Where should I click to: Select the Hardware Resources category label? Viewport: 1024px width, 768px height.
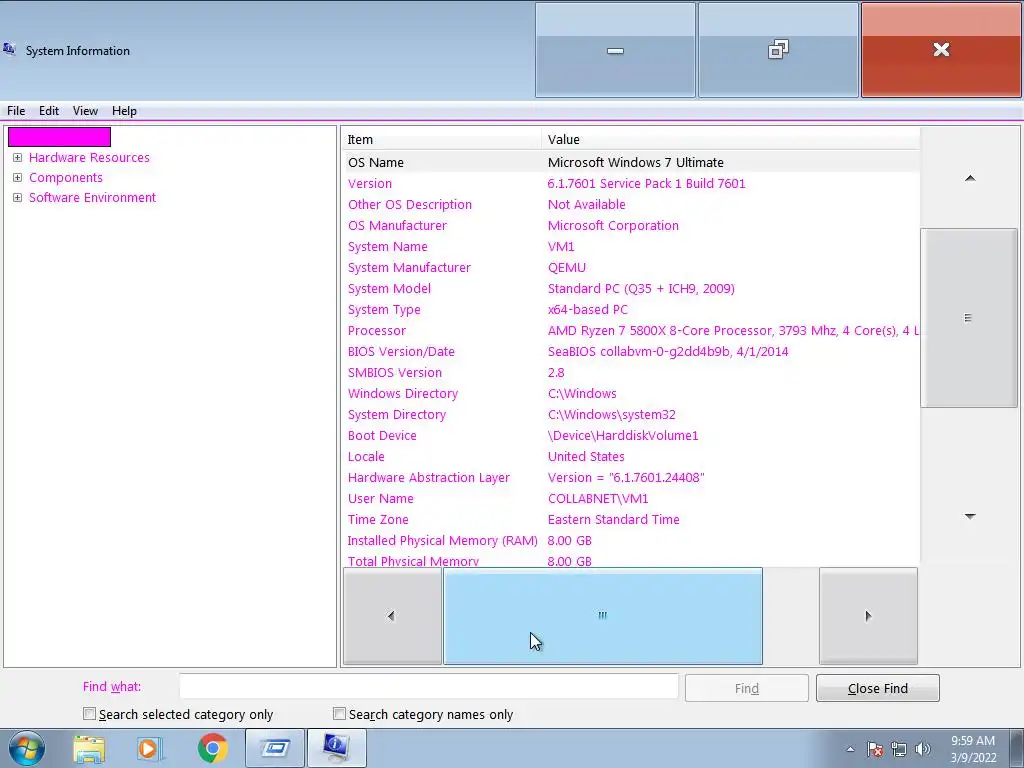89,157
